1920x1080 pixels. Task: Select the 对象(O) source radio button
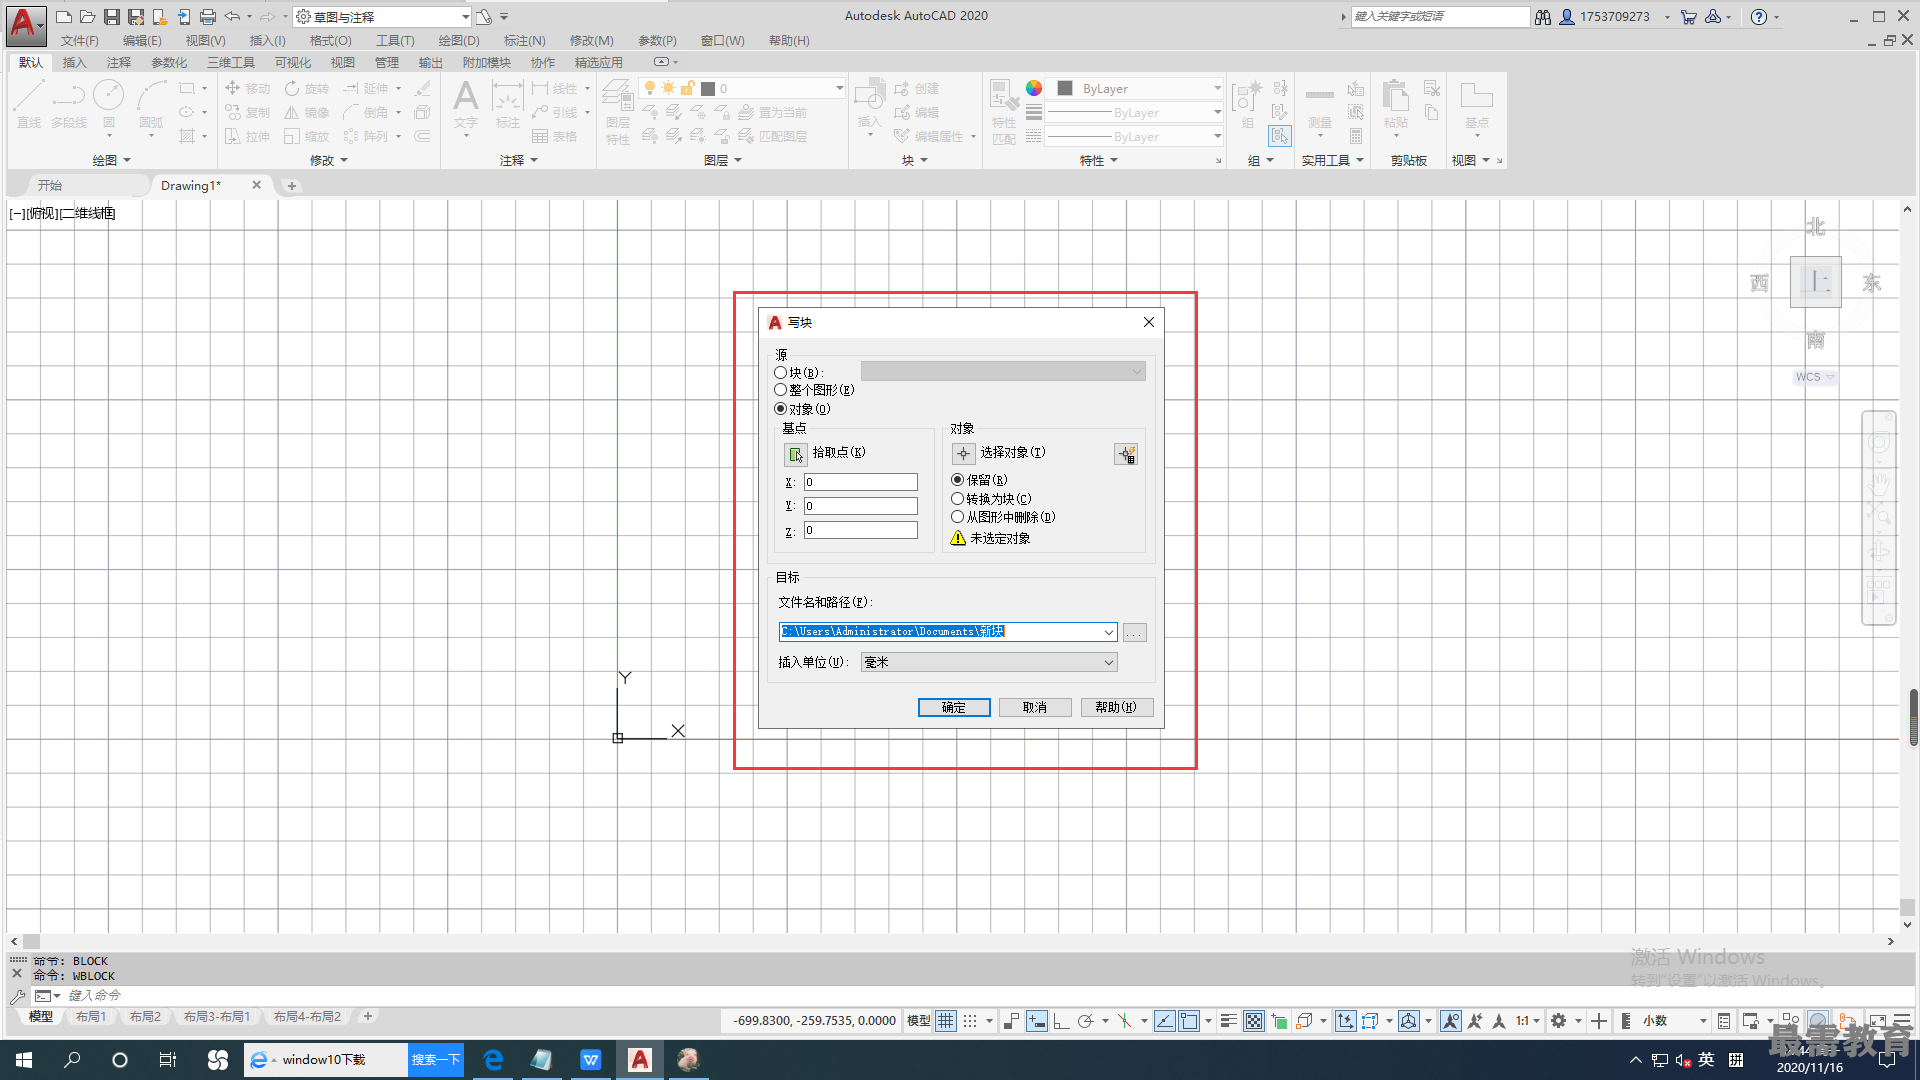pyautogui.click(x=780, y=409)
